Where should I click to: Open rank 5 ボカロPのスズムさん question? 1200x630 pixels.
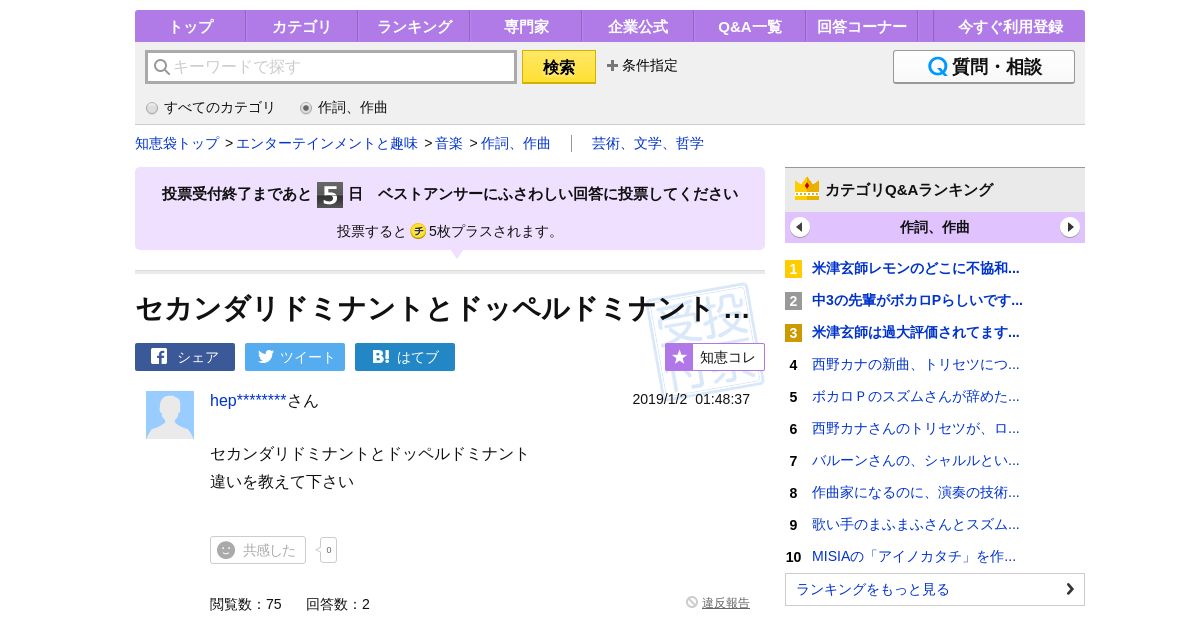(x=916, y=396)
